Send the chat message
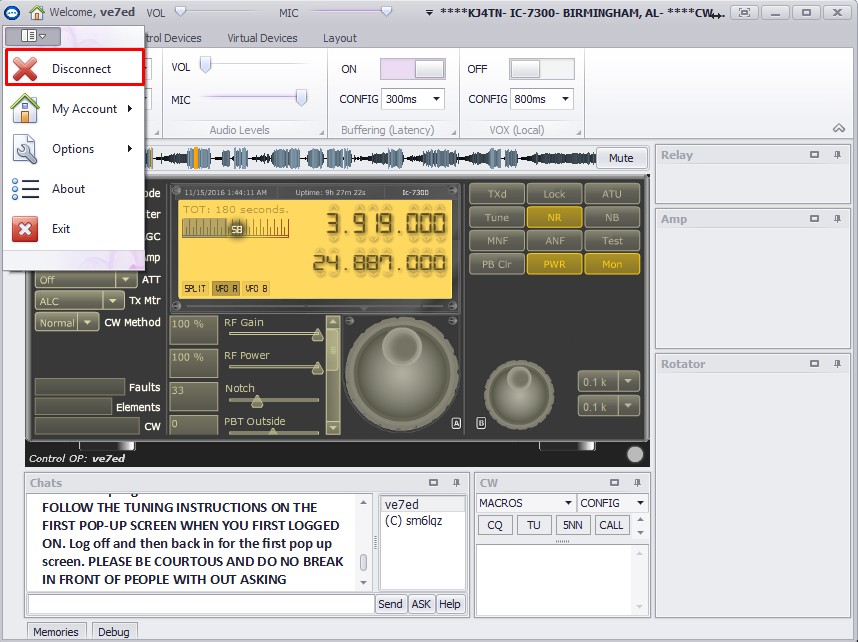This screenshot has width=858, height=642. (390, 604)
